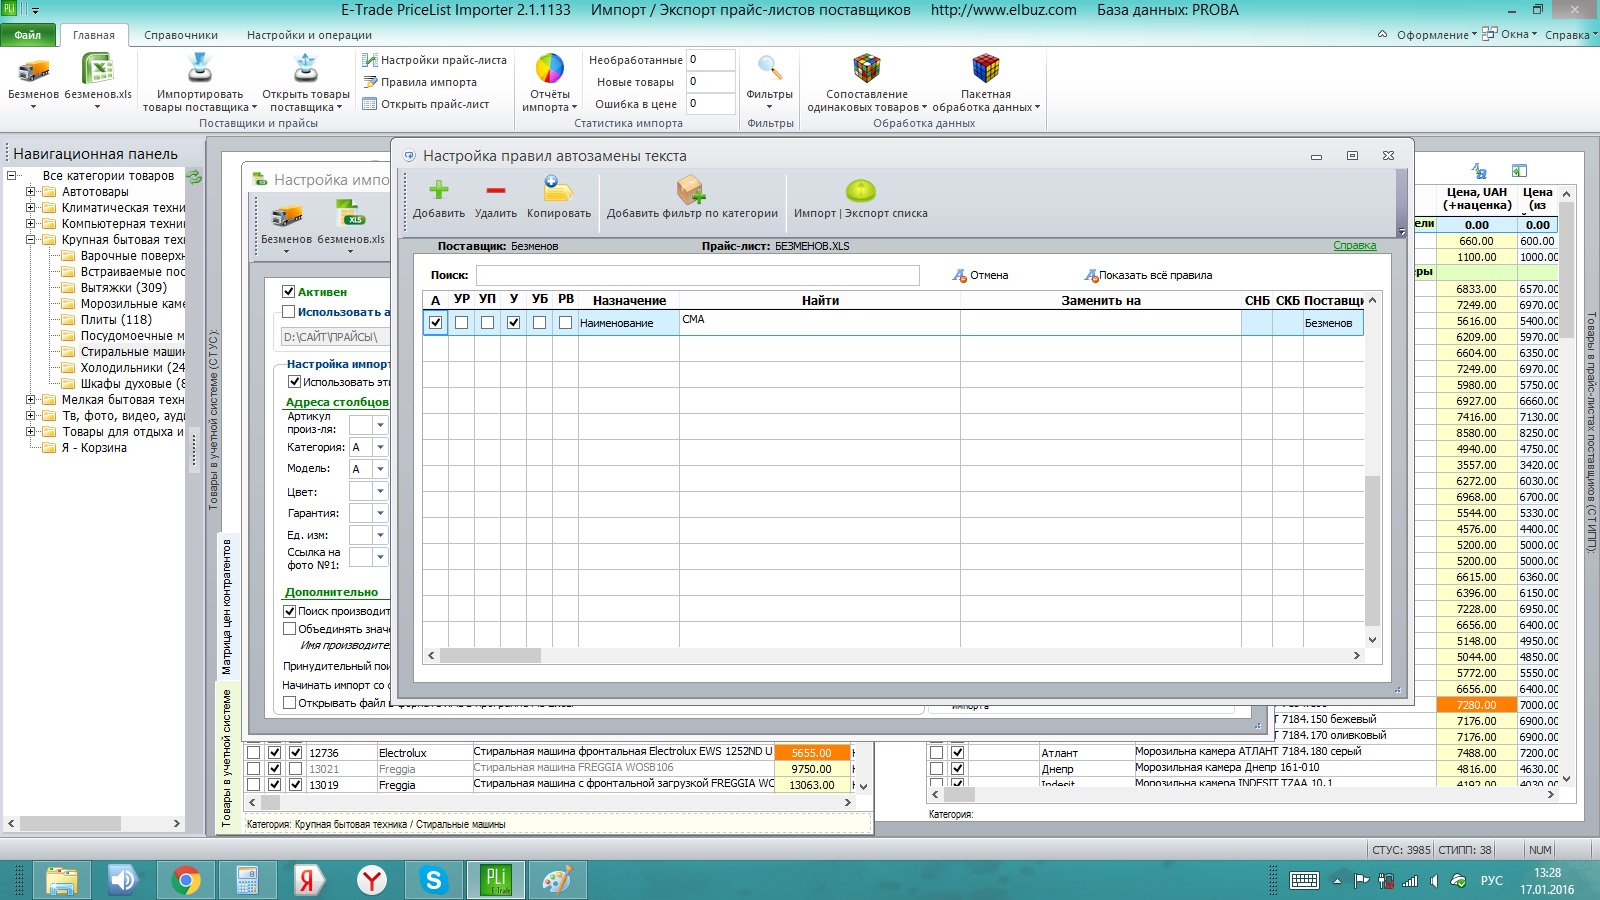Click the Отмена search reset button

coord(981,275)
